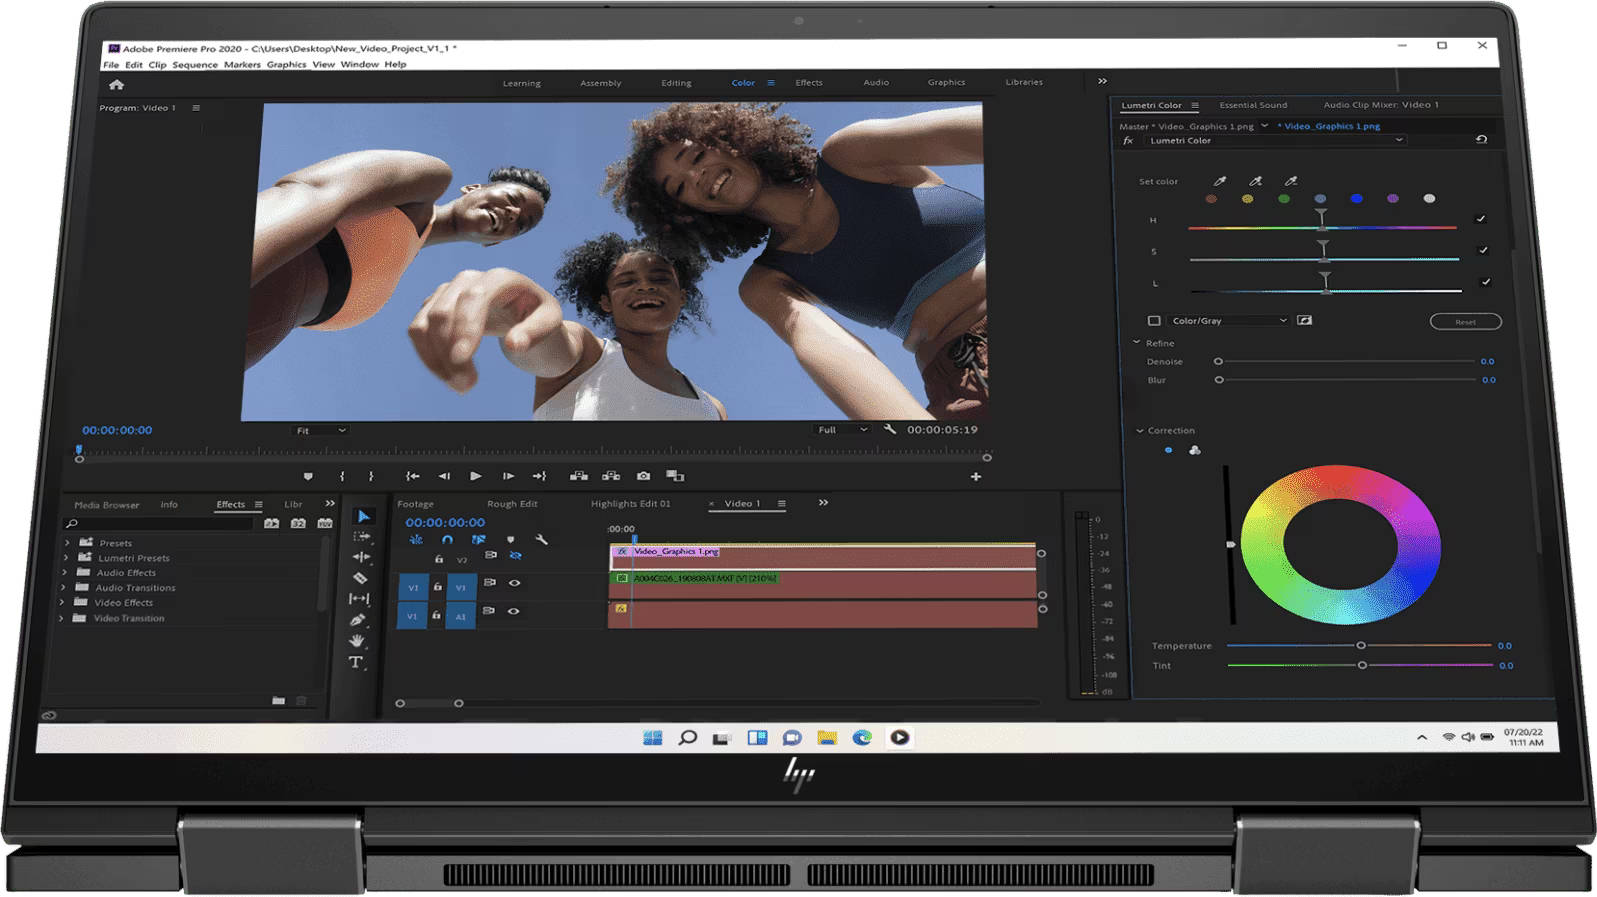Adjust the Temperature slider handle

coord(1361,646)
